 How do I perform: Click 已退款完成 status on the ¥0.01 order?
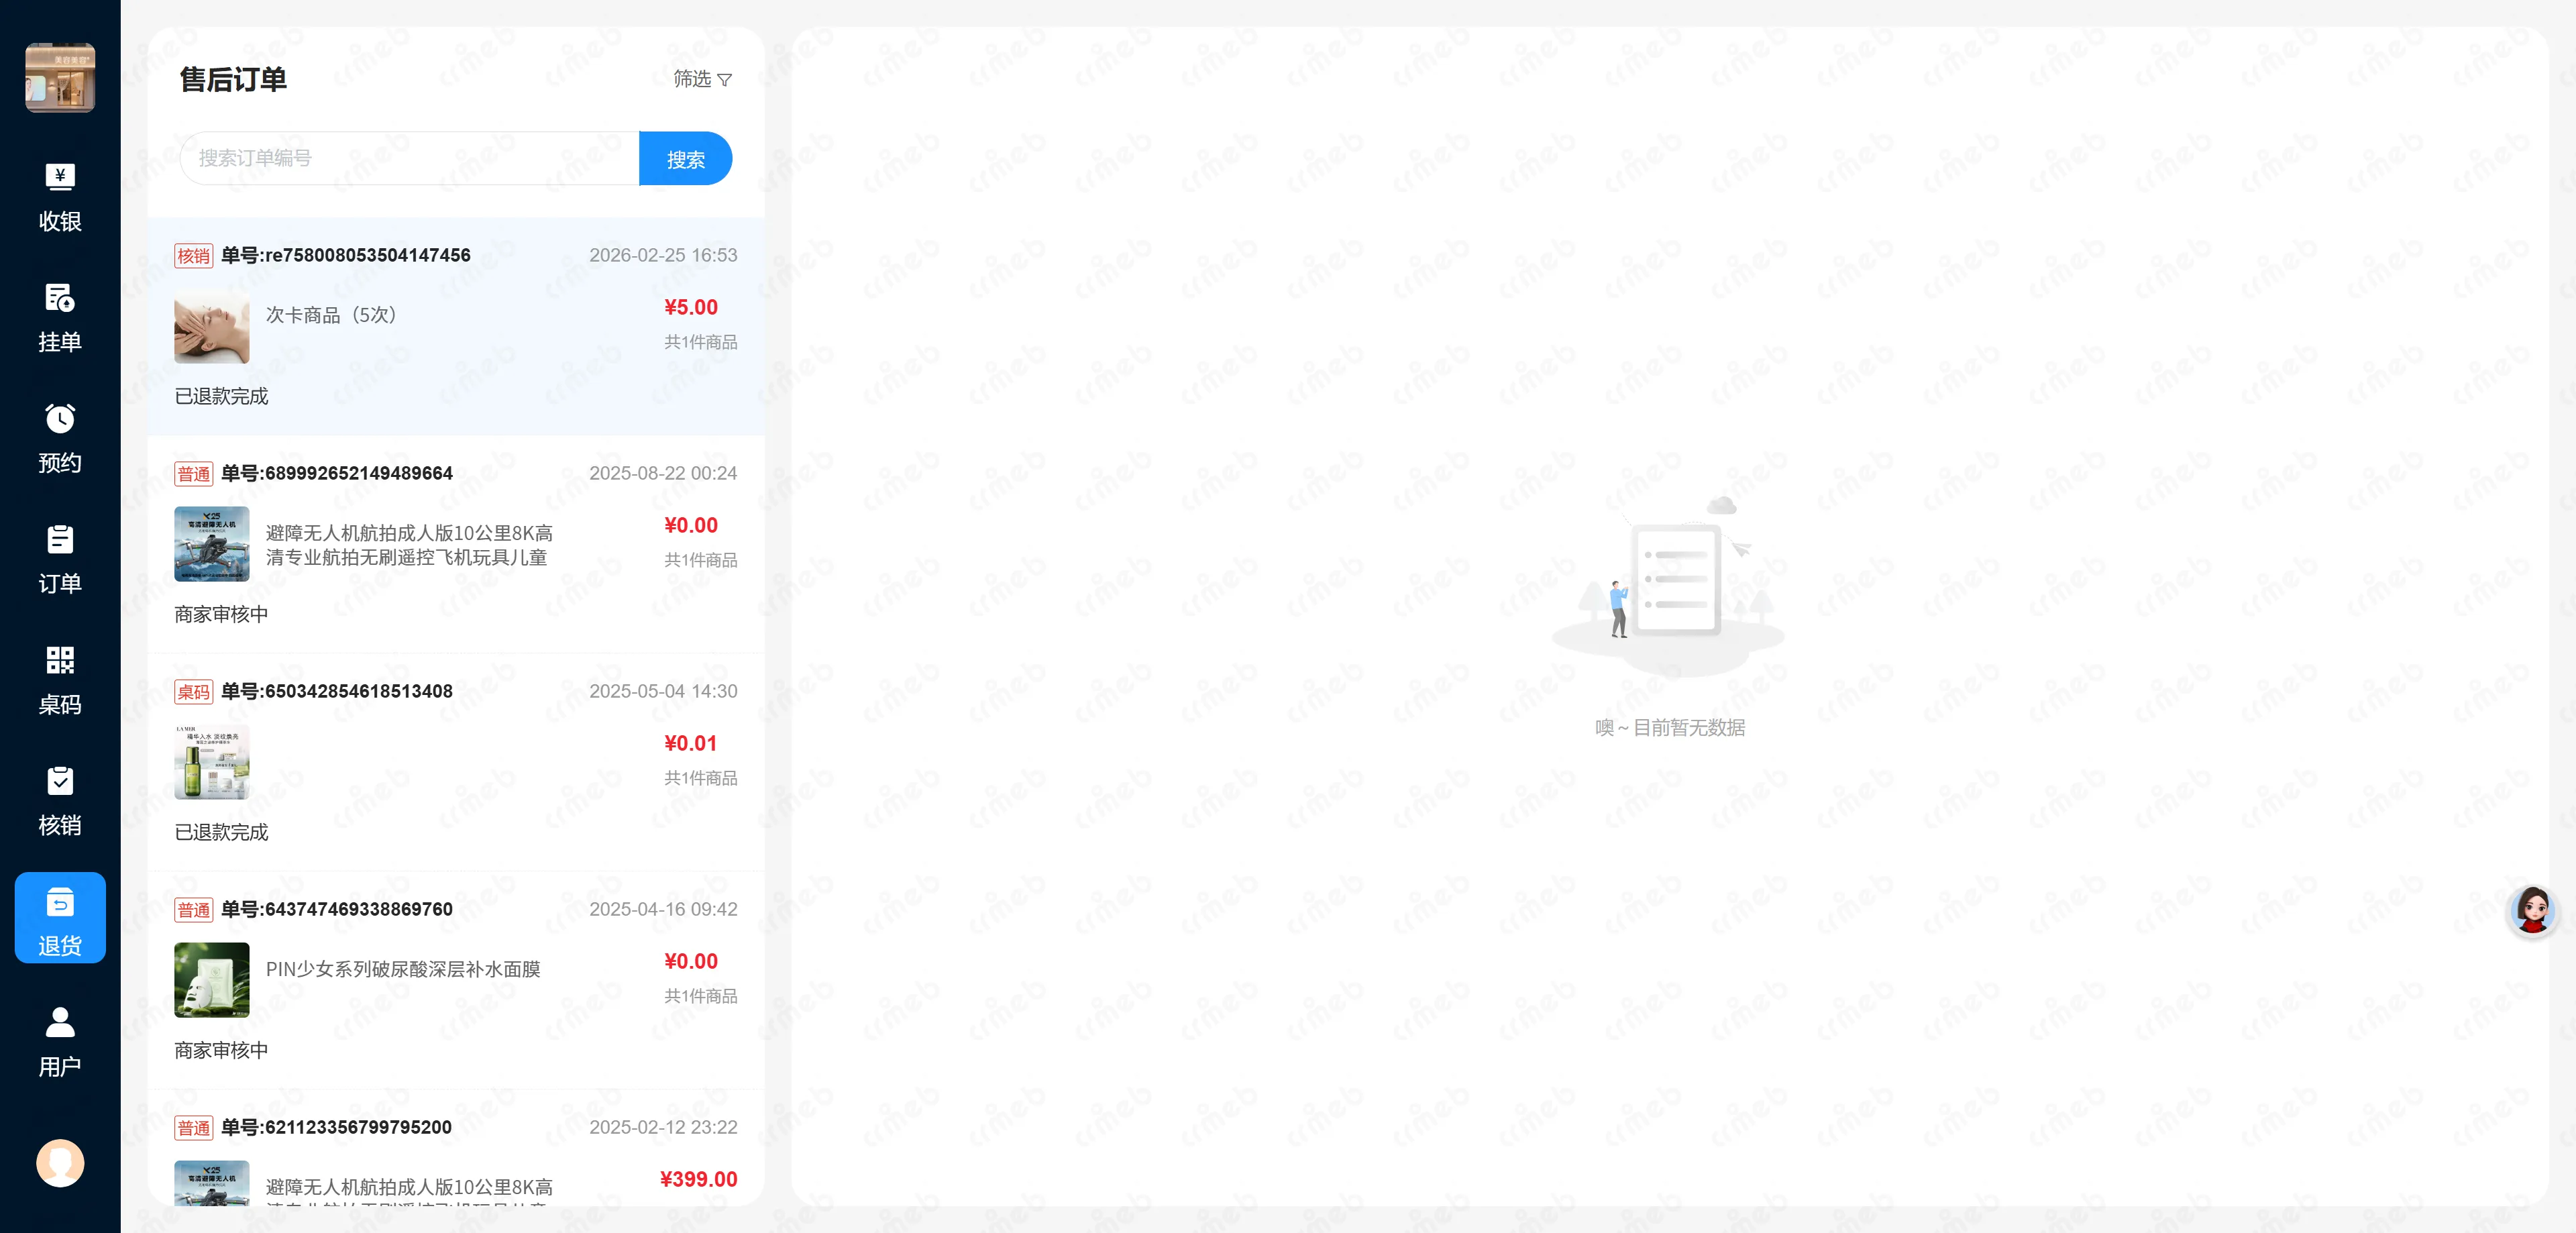click(x=221, y=833)
